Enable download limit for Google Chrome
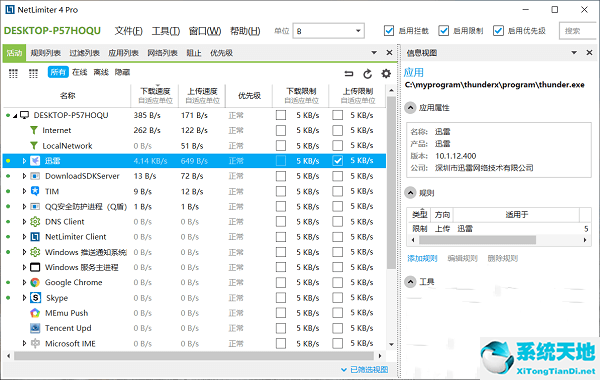 coord(281,282)
